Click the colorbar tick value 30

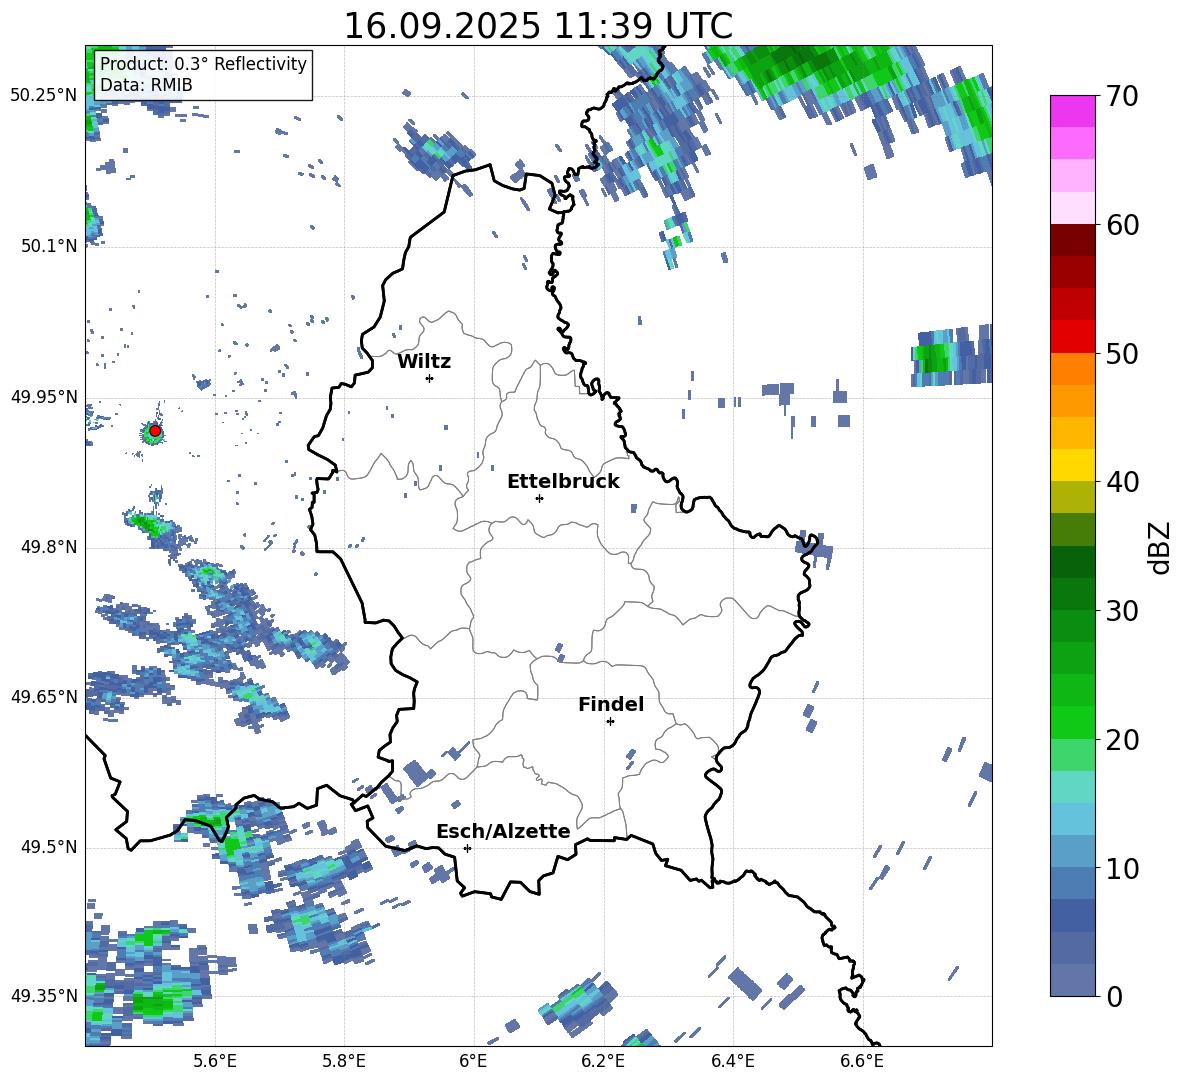(x=1122, y=611)
